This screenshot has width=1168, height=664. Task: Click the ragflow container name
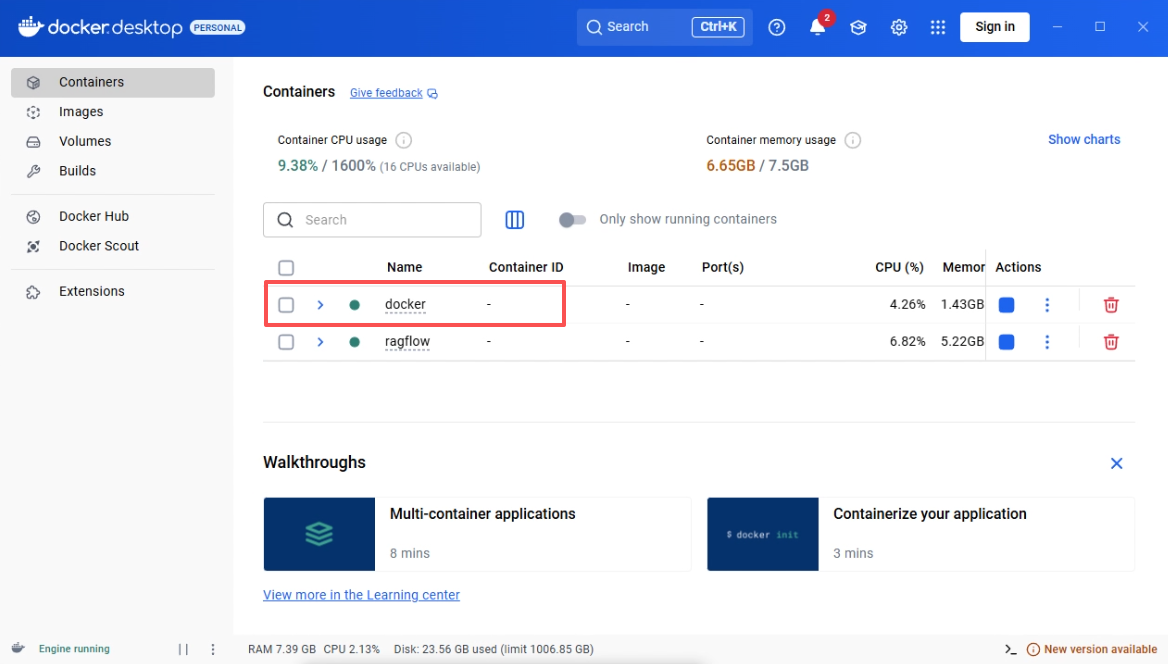coord(407,341)
